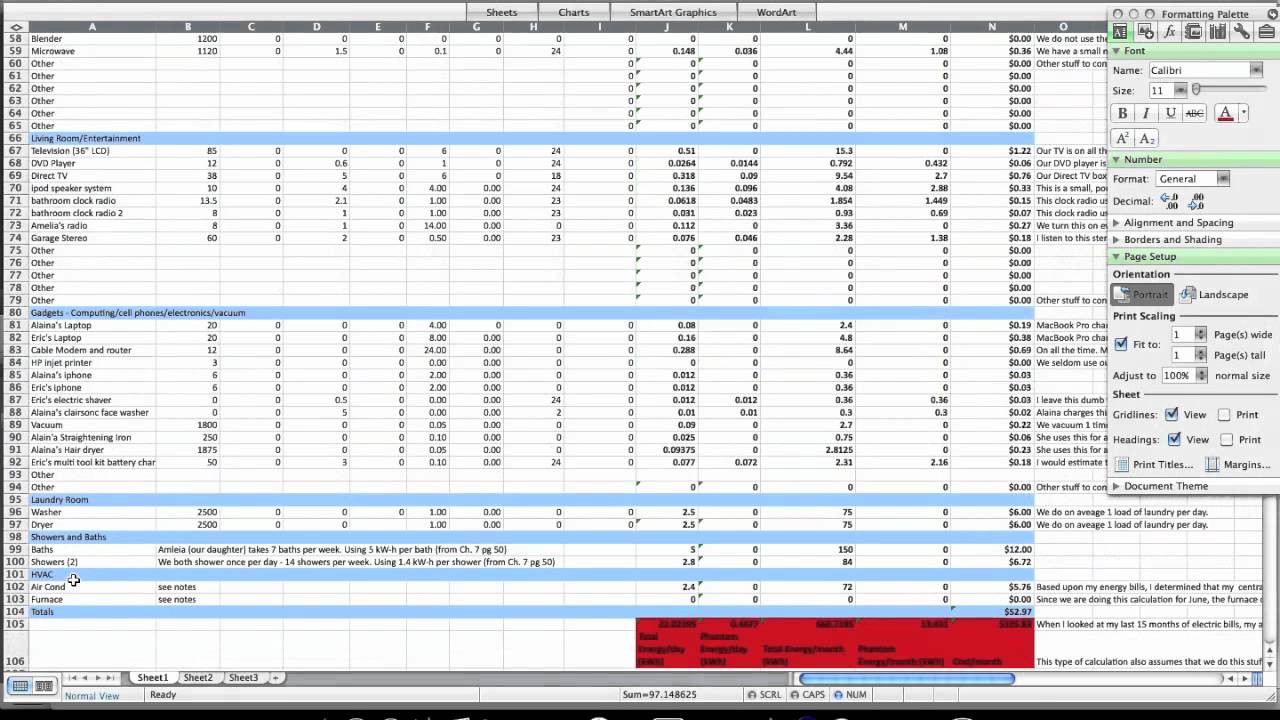Image resolution: width=1280 pixels, height=720 pixels.
Task: Collapse the Font section
Action: click(1117, 51)
